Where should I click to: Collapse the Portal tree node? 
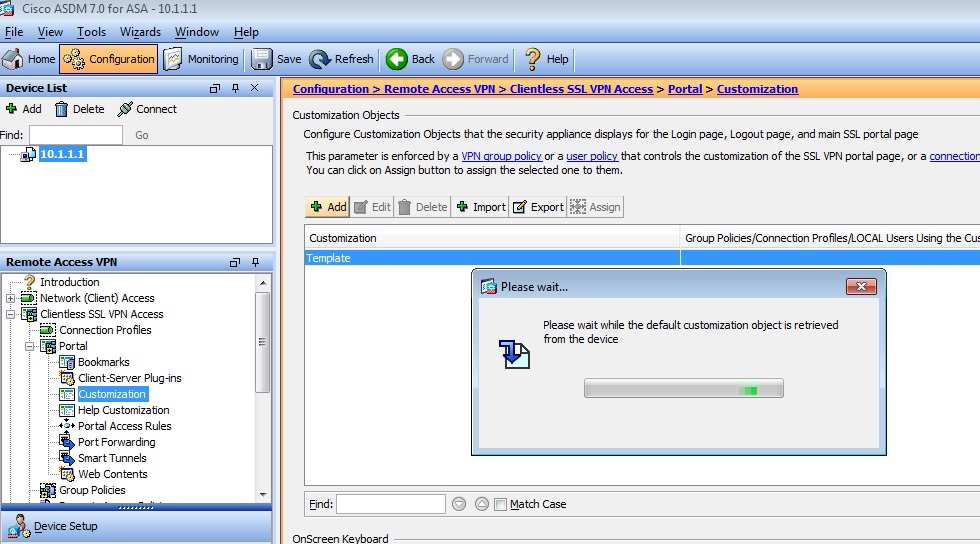pos(29,346)
